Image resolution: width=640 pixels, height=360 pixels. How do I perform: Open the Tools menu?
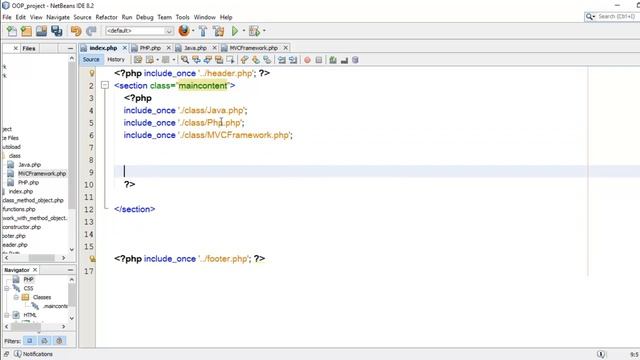182,17
